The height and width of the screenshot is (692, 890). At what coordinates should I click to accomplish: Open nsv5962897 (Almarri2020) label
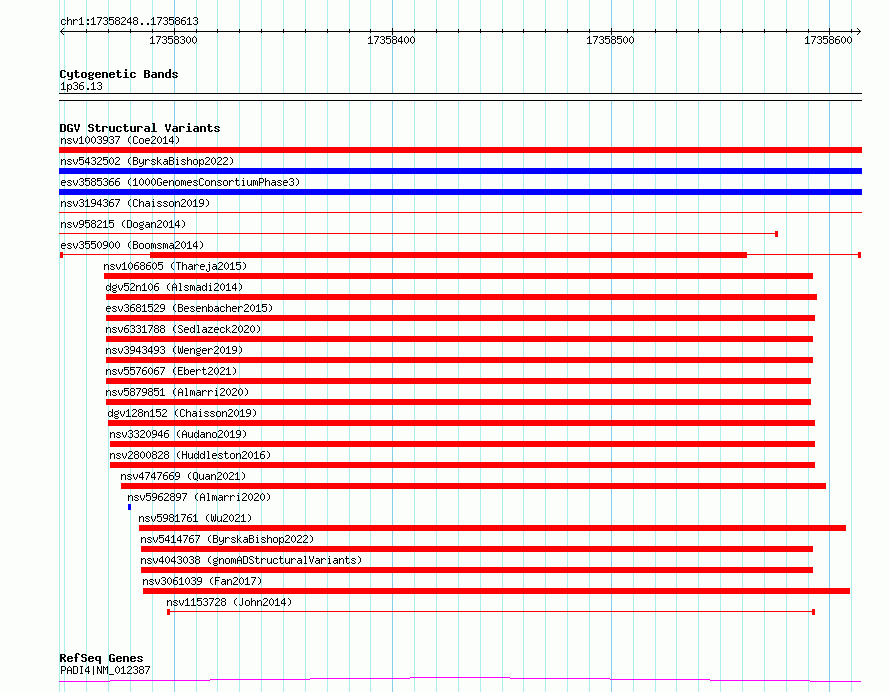click(199, 497)
